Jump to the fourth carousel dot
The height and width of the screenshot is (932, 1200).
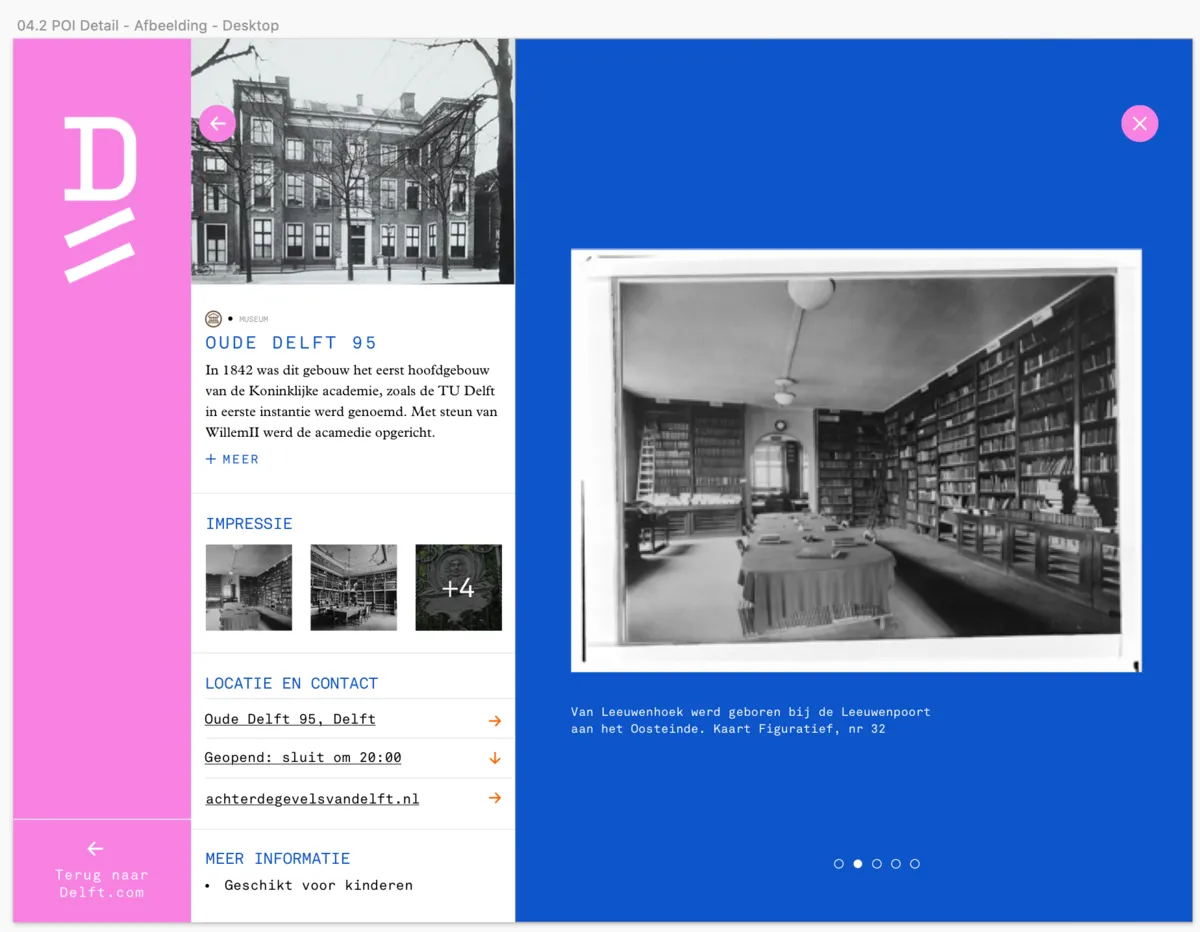pos(896,864)
